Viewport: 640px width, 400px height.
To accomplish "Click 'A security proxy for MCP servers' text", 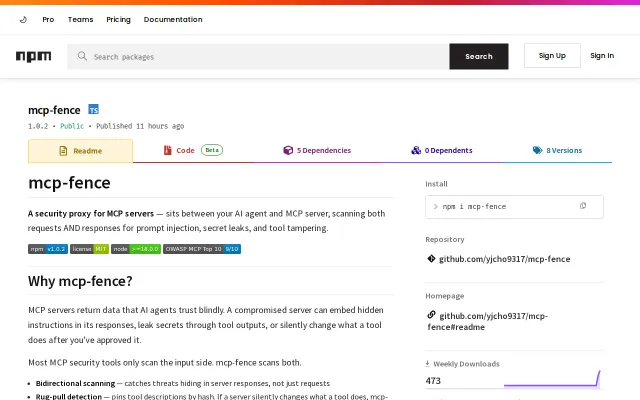I will [x=91, y=213].
